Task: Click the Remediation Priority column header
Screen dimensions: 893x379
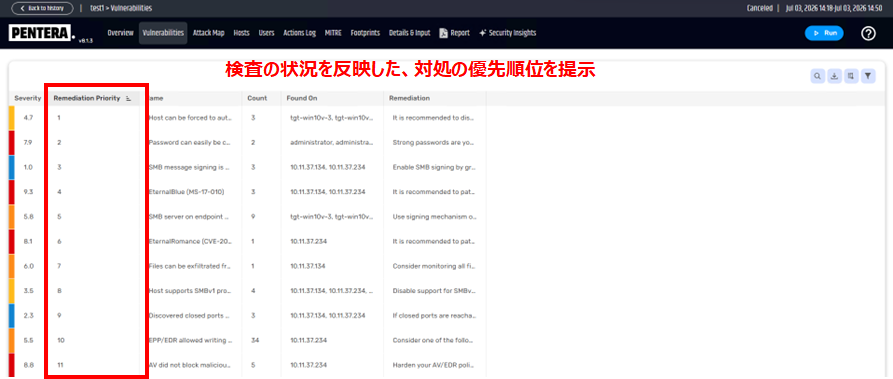Action: click(87, 98)
